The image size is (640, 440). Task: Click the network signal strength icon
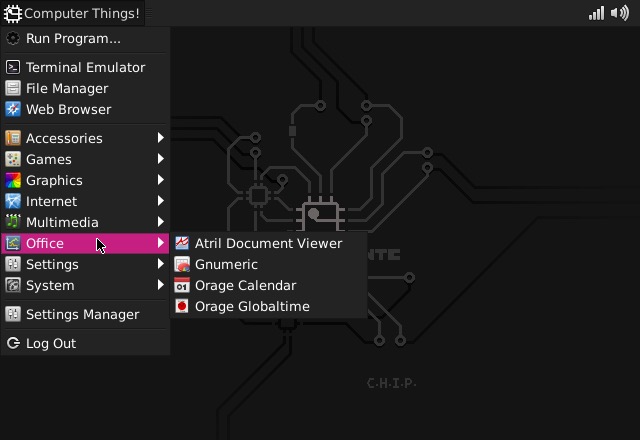[597, 13]
